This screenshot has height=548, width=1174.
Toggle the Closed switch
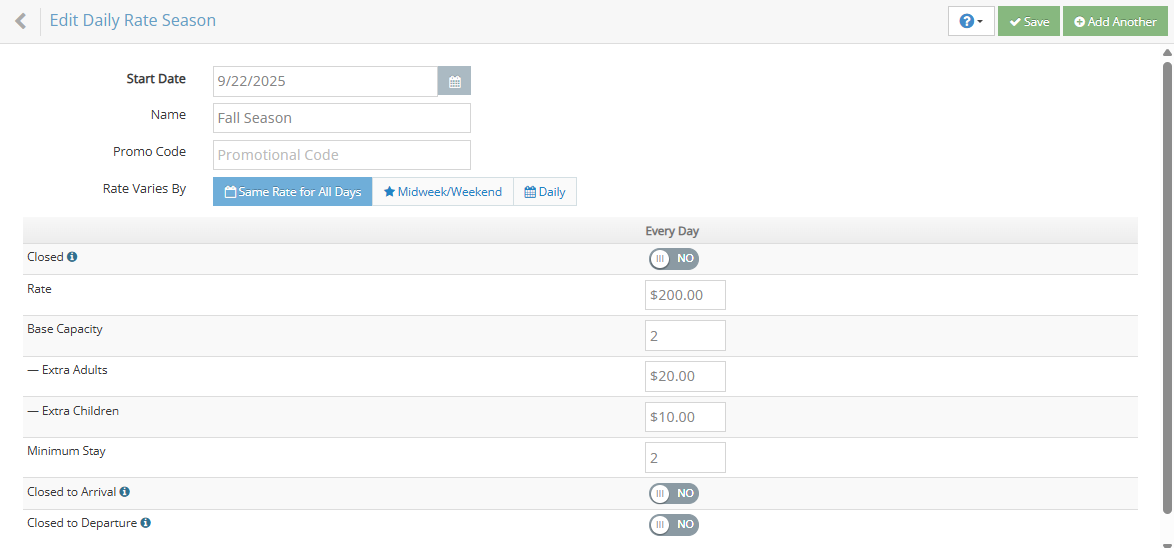[x=673, y=259]
